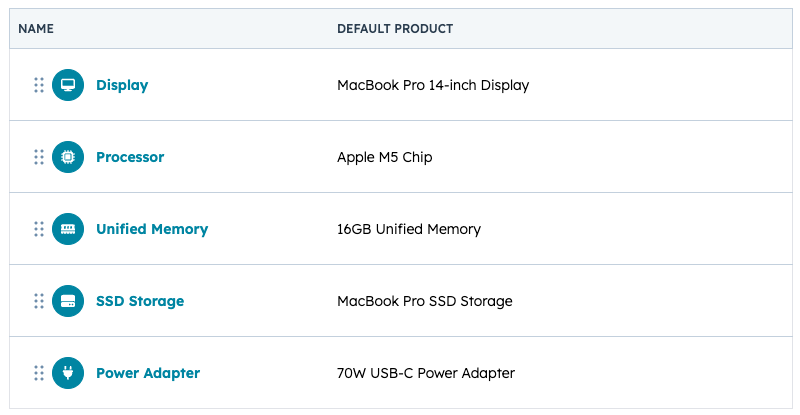Screen dimensions: 800x415
Task: Click the drag handle beside Processor
Action: pyautogui.click(x=39, y=157)
